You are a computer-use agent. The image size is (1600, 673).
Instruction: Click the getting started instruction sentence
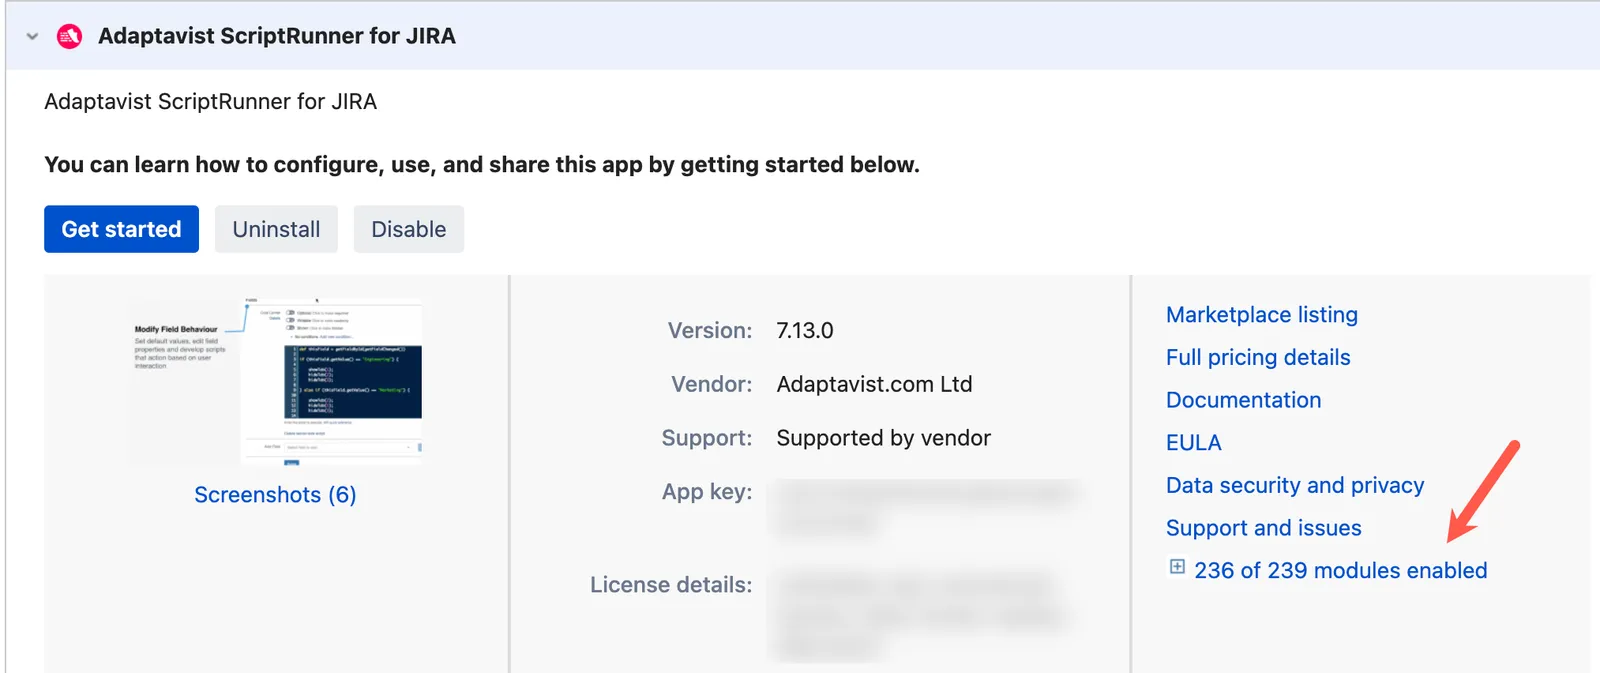point(482,165)
